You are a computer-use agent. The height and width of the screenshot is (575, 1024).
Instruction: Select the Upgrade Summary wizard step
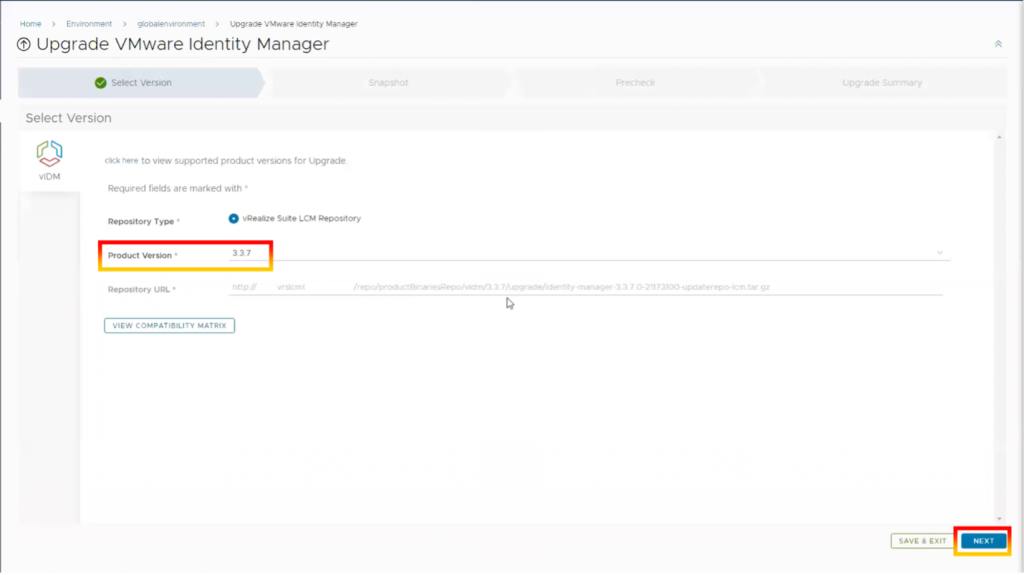tap(882, 83)
